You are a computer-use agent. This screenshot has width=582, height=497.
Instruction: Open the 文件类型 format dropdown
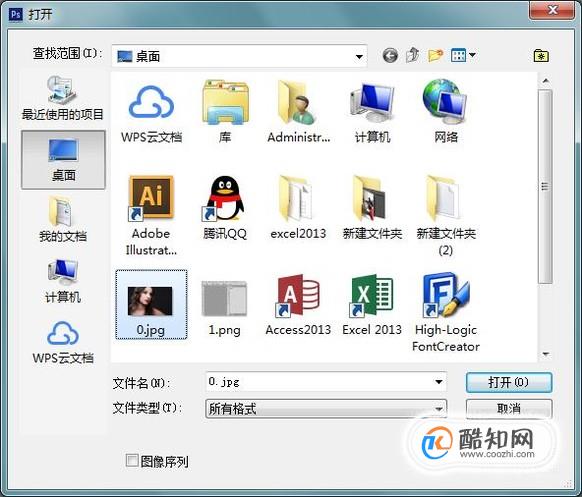326,409
